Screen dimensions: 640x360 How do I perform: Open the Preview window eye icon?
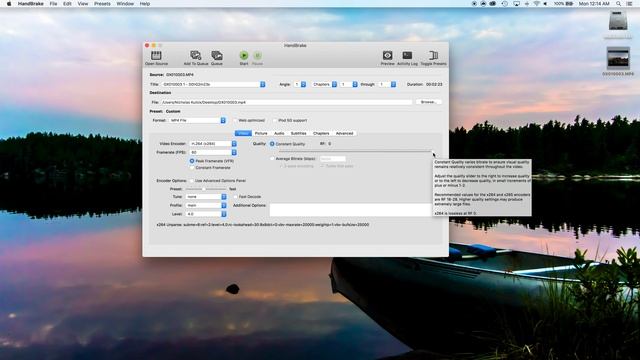pyautogui.click(x=387, y=55)
